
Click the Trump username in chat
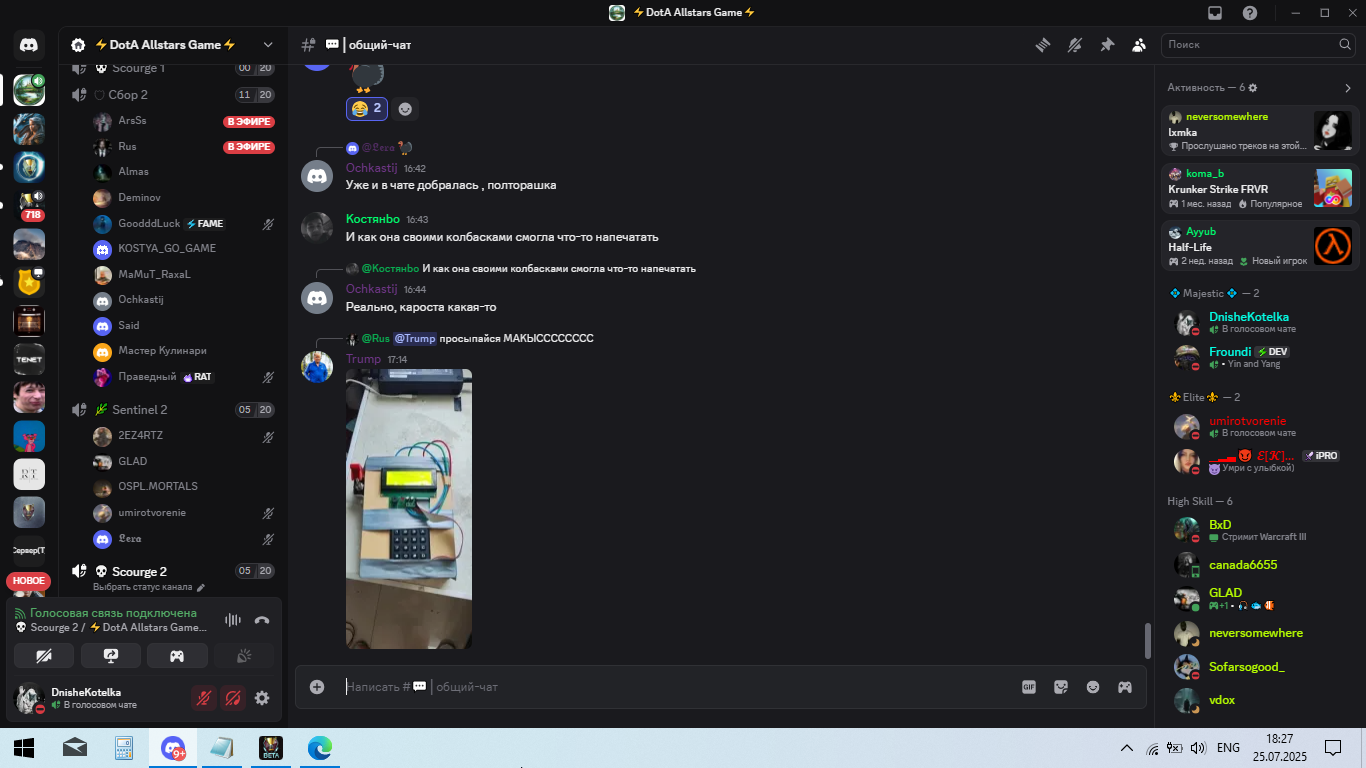tap(363, 359)
